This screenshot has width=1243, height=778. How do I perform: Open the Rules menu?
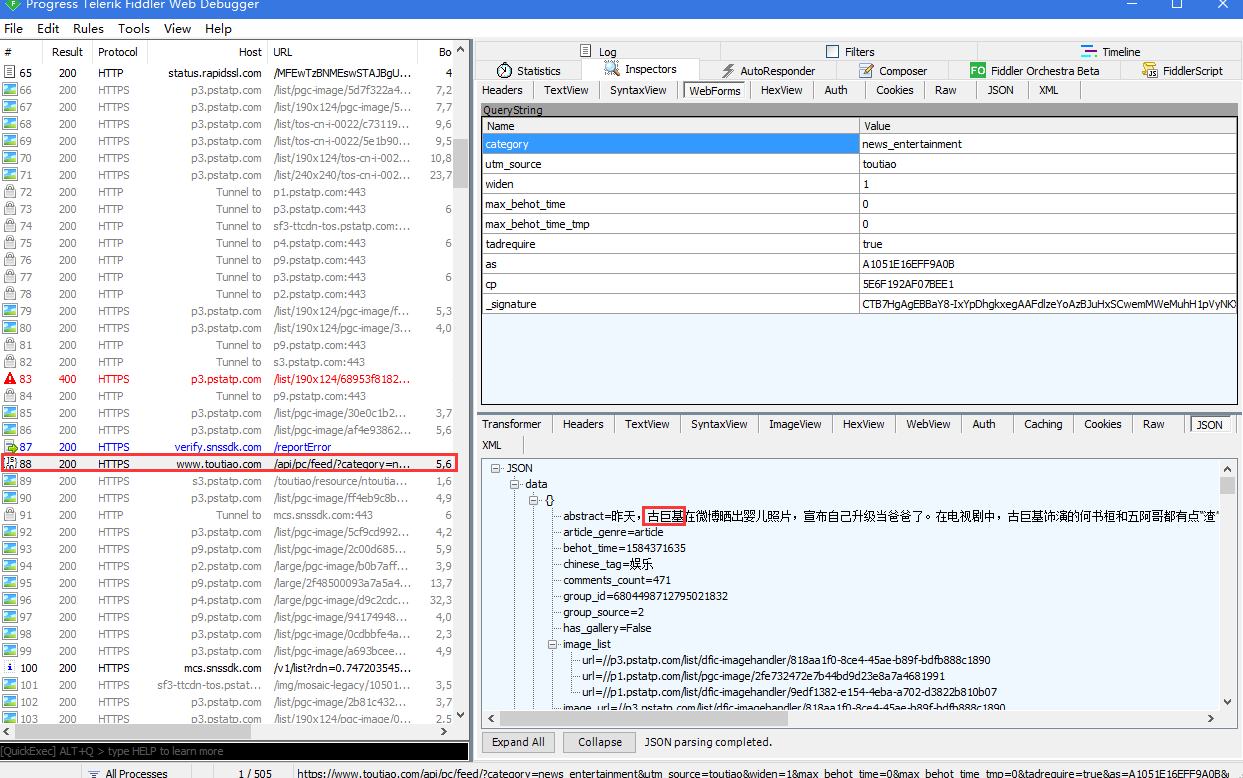(x=89, y=29)
